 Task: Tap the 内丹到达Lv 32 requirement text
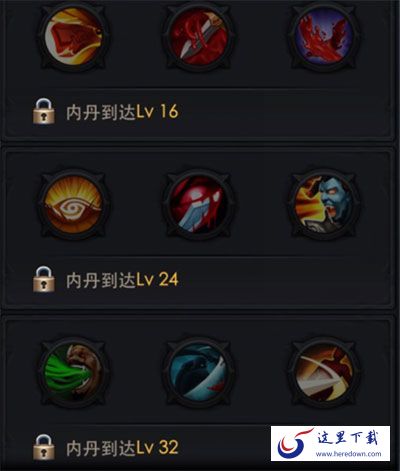point(122,448)
